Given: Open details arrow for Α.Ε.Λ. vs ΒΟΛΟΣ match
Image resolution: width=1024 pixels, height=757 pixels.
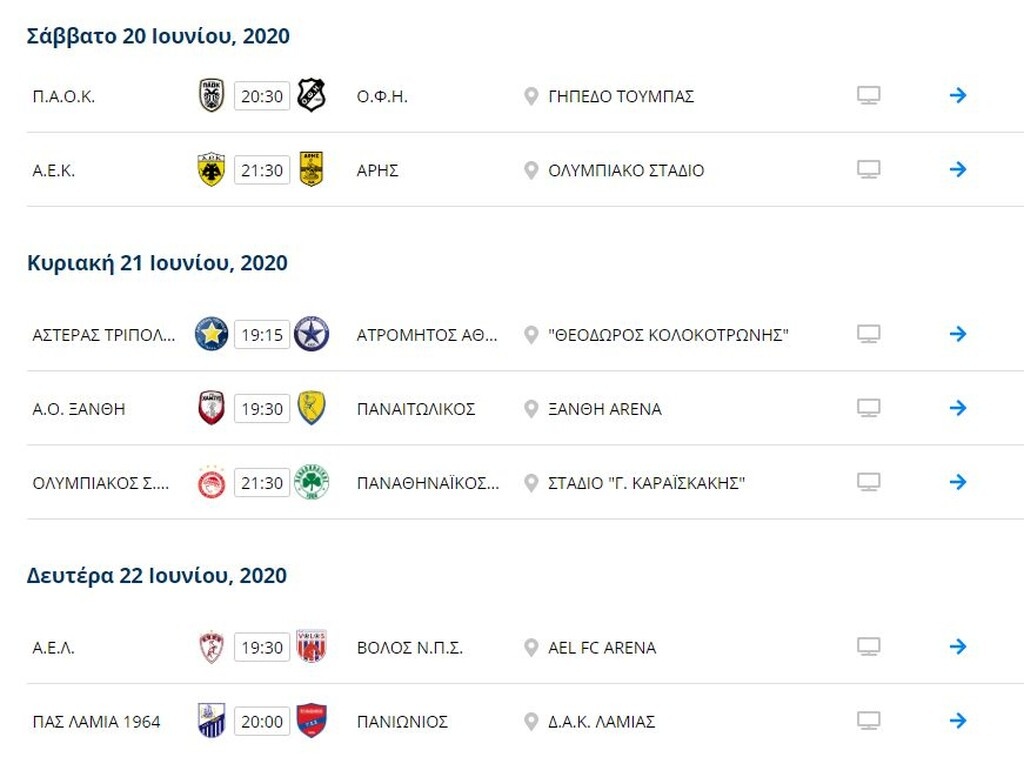Looking at the screenshot, I should point(958,647).
